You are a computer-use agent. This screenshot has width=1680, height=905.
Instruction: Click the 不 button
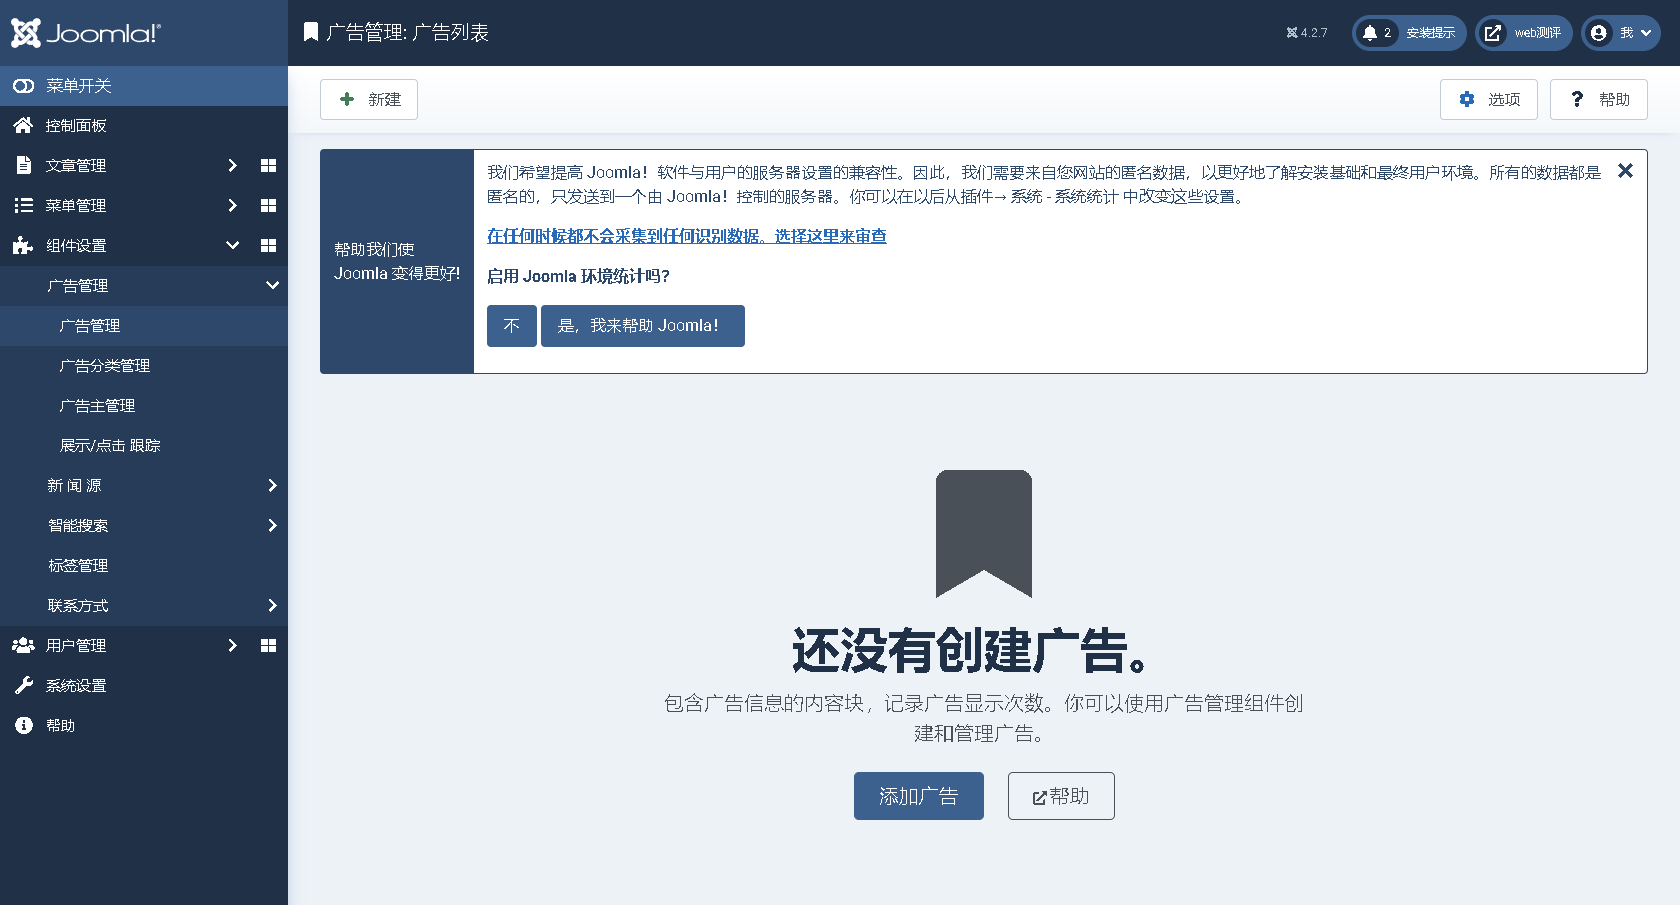(512, 326)
